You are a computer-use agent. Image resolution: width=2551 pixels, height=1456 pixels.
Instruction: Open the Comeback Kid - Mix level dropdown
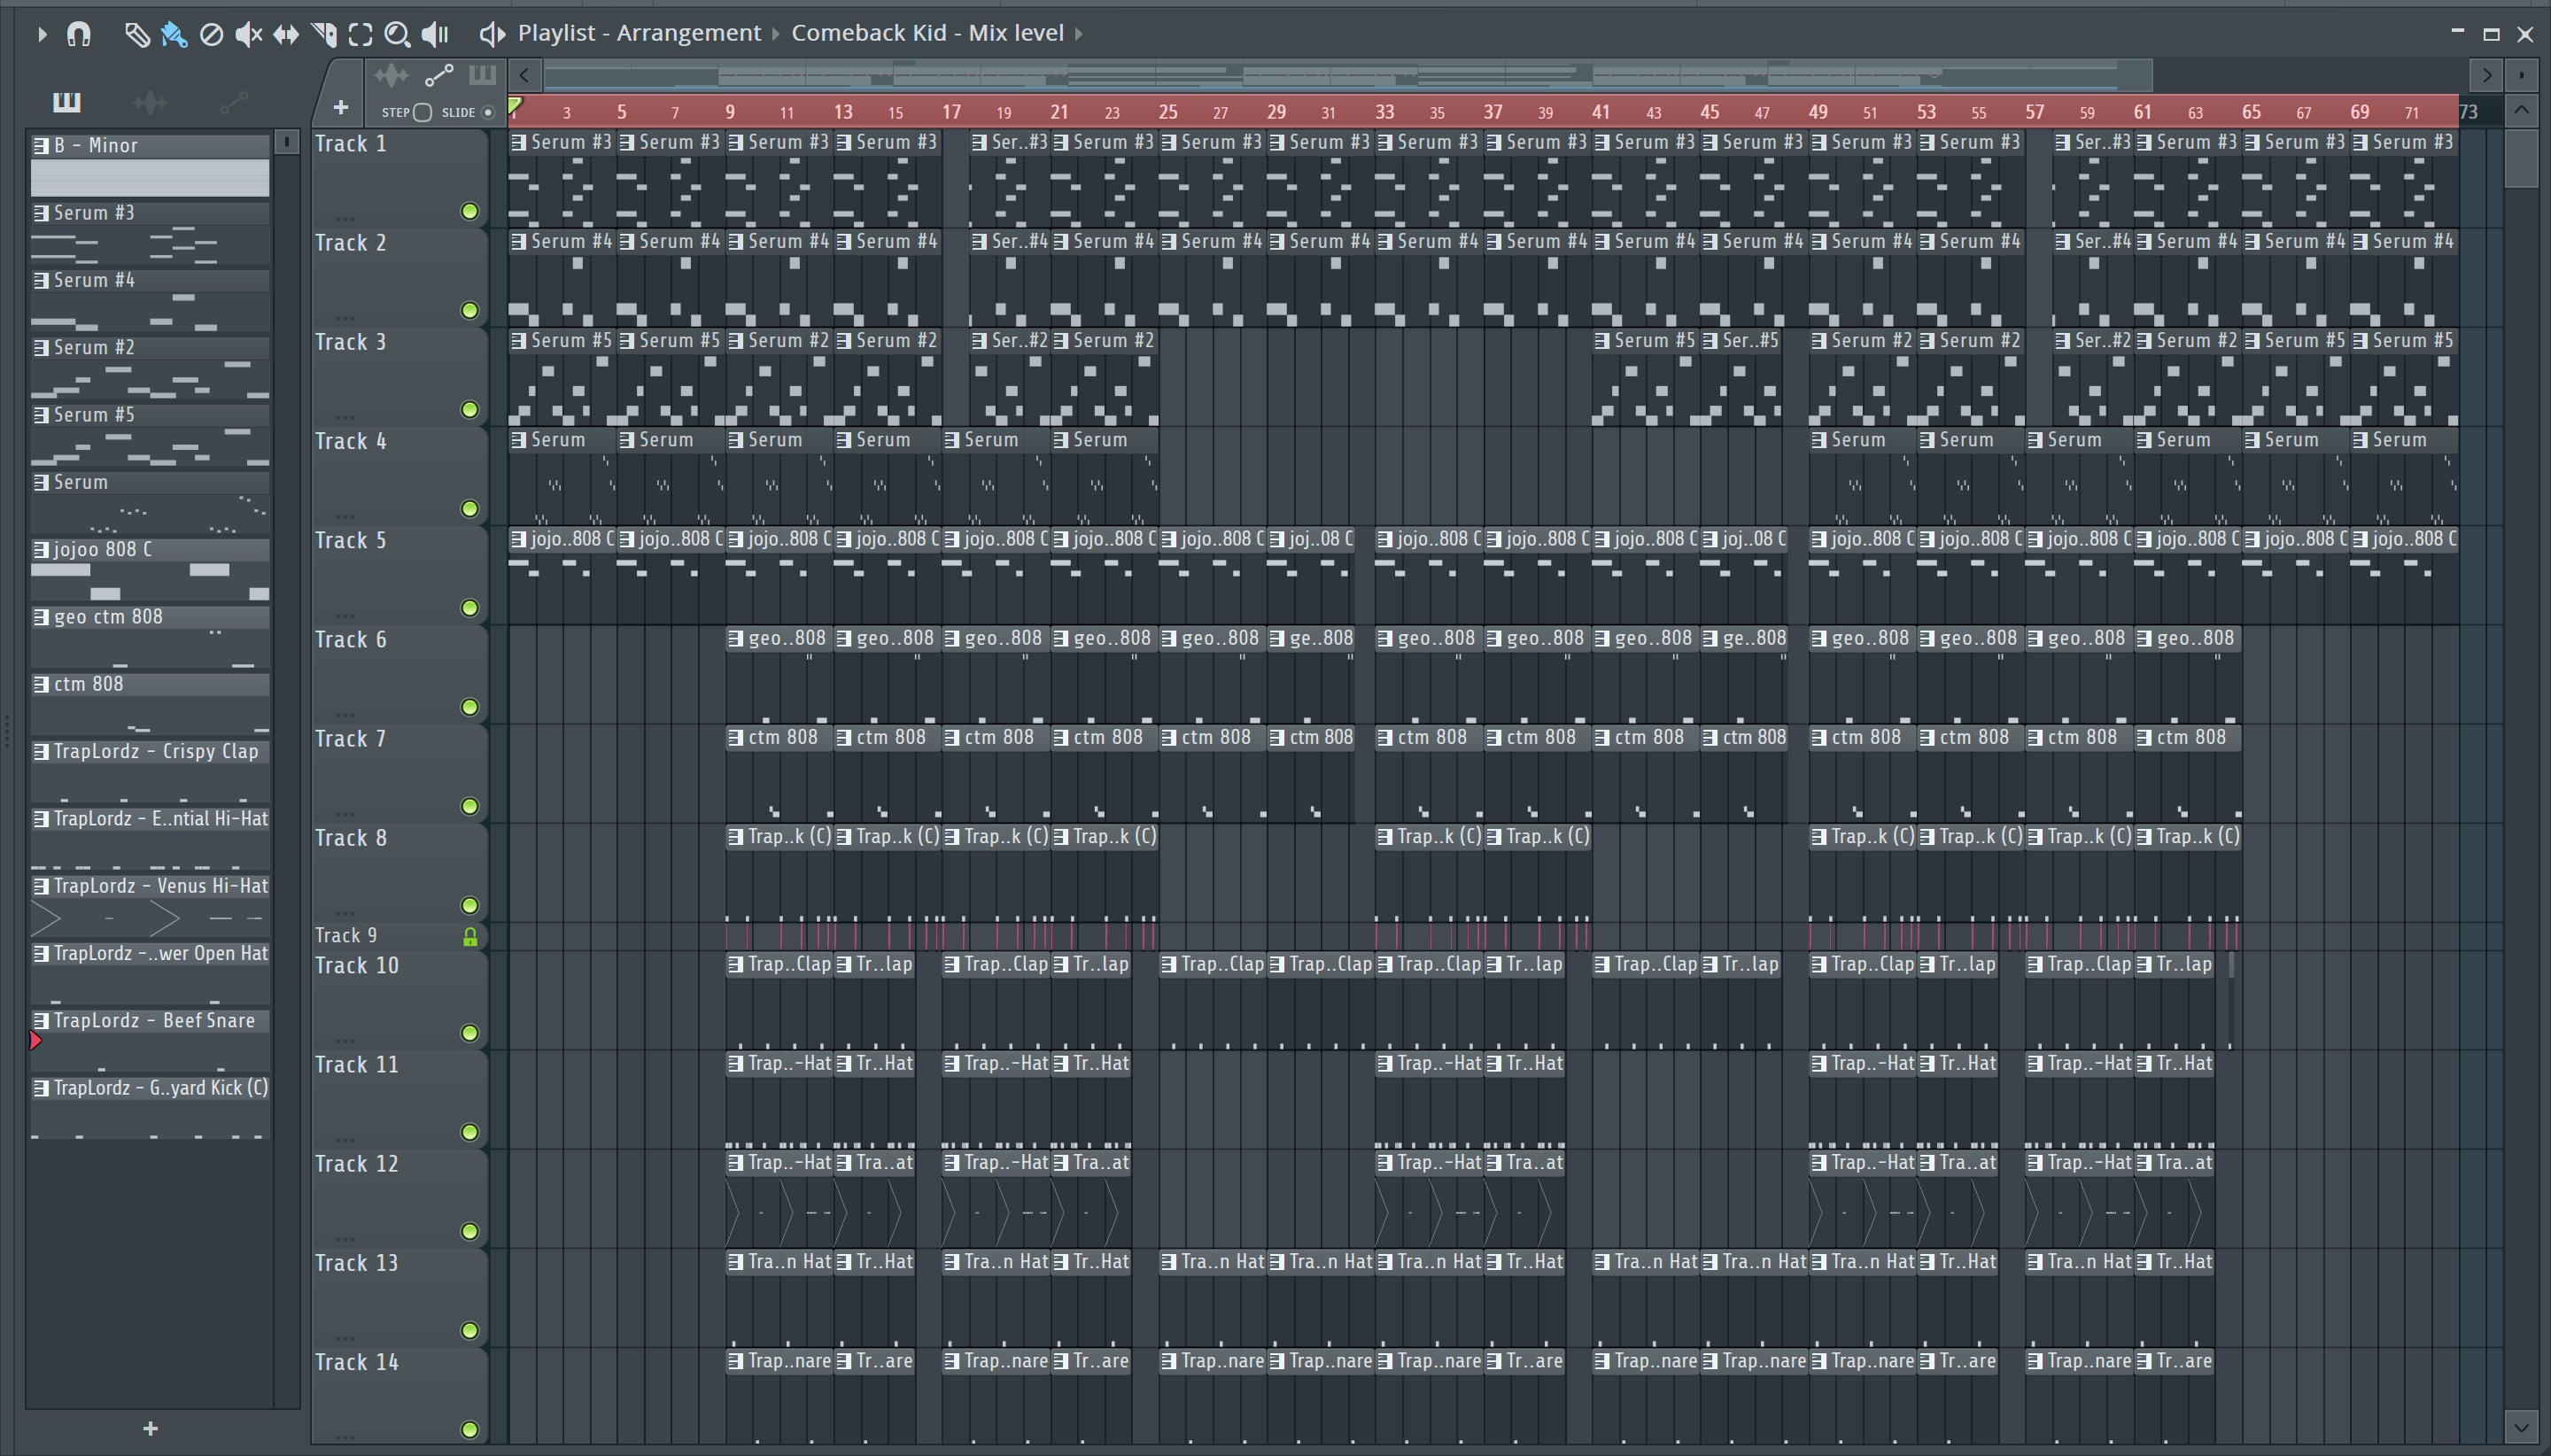pyautogui.click(x=927, y=33)
